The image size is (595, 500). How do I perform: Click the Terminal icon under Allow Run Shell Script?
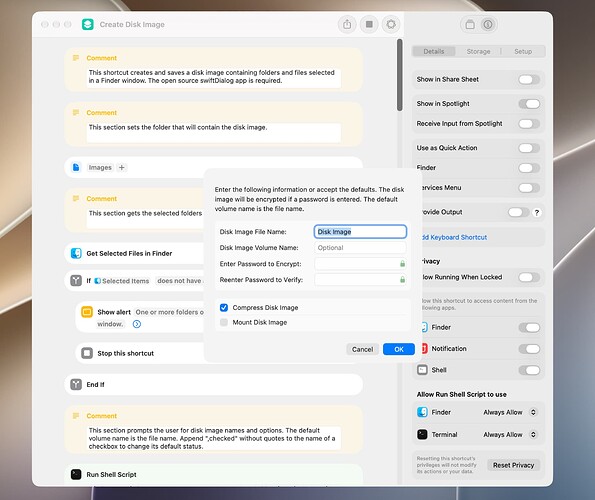[422, 434]
